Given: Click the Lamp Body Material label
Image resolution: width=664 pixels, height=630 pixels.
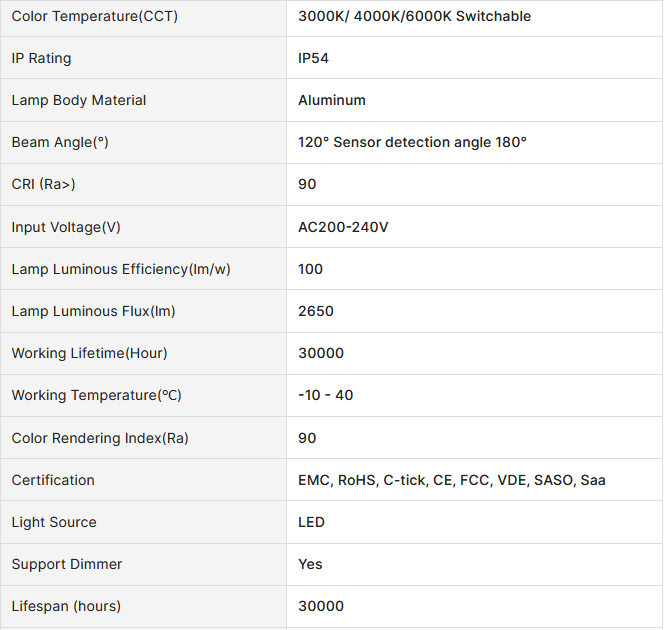Looking at the screenshot, I should 79,100.
